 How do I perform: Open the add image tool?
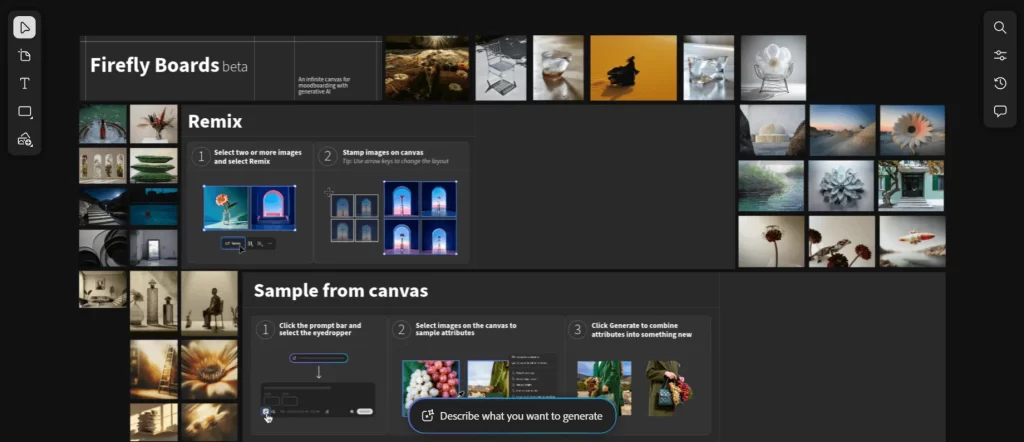(25, 140)
